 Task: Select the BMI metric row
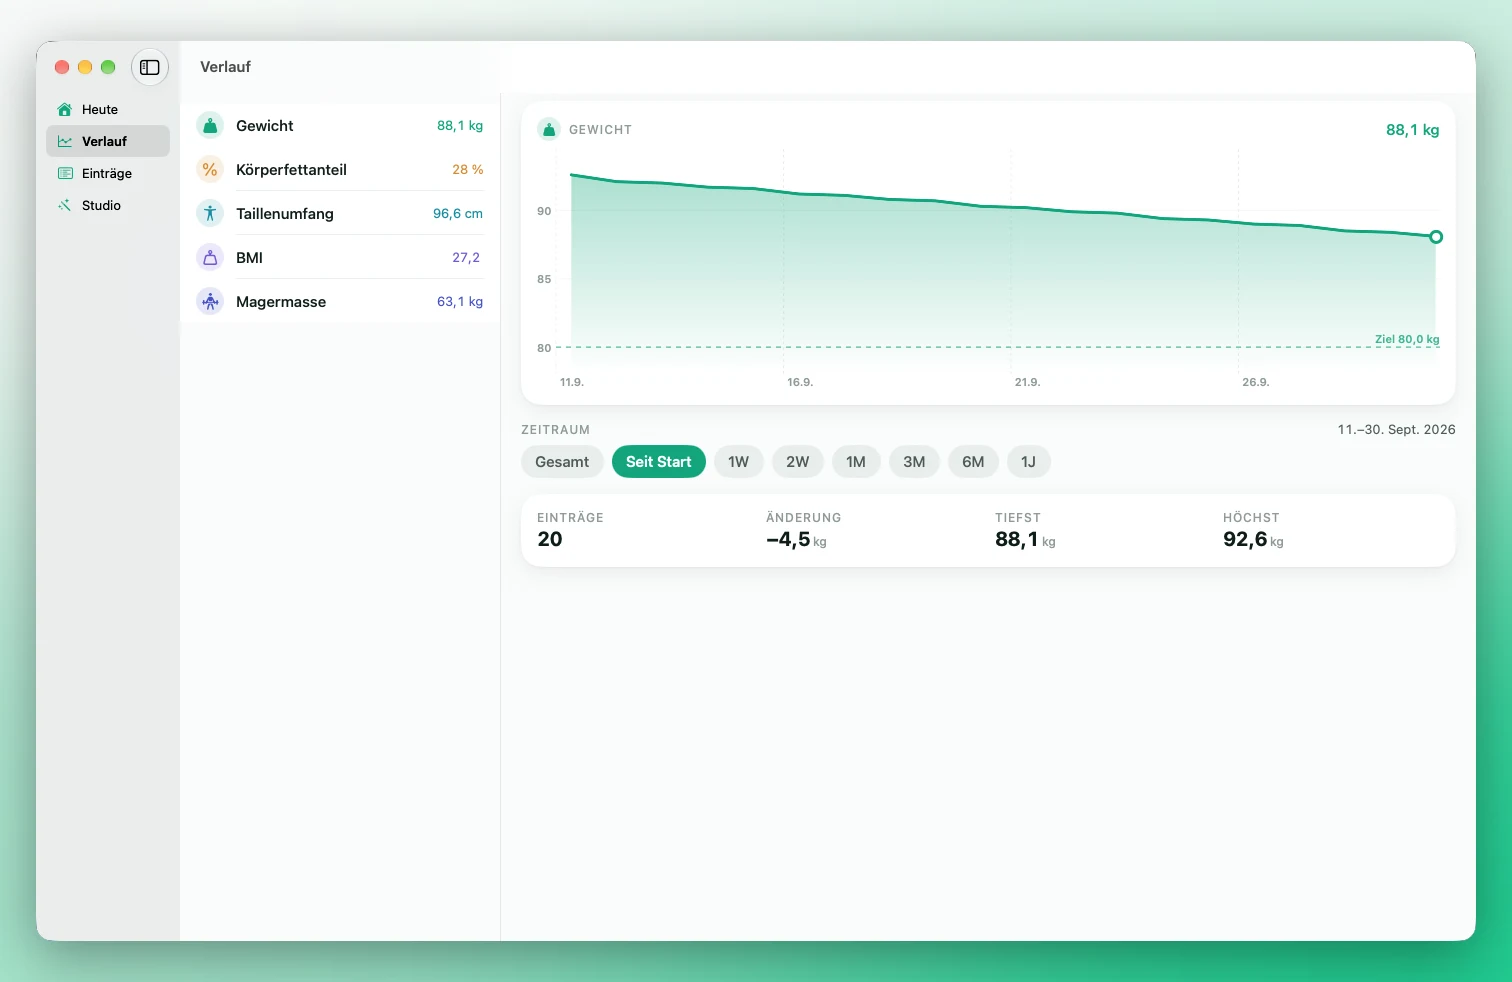tap(340, 258)
